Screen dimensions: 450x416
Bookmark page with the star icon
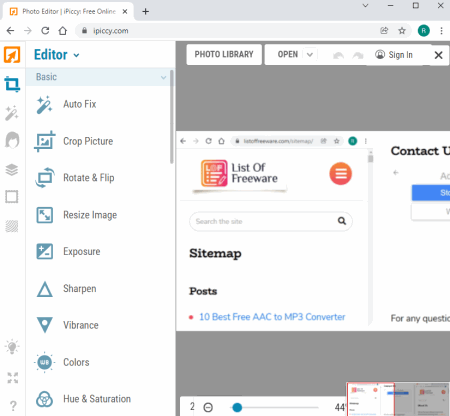402,31
